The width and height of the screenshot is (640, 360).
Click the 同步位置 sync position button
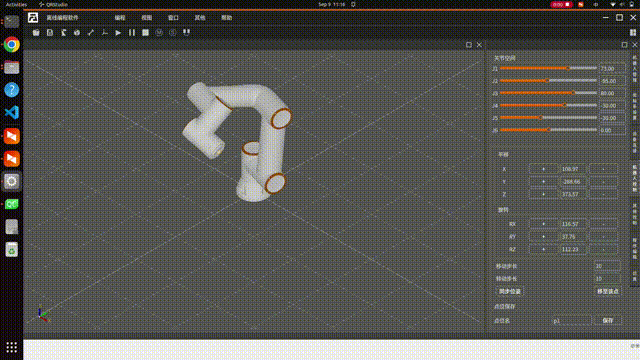[510, 291]
